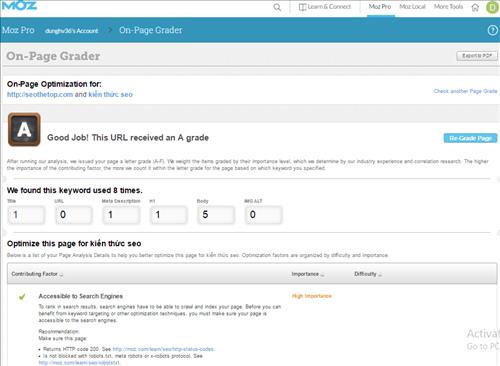
Task: Click the green checkmark beside Accessible to Search Engines
Action: click(22, 296)
